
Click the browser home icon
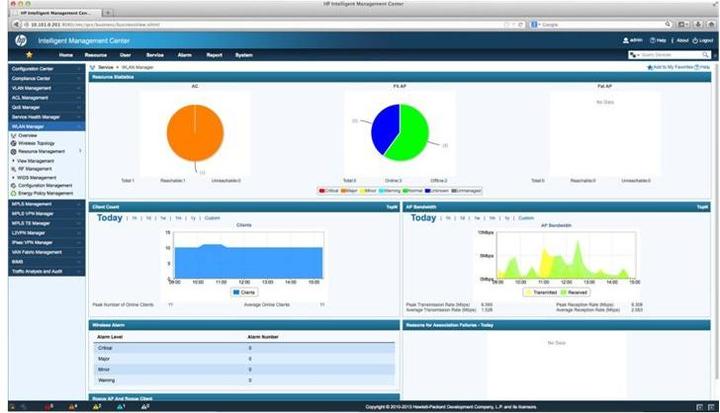click(x=711, y=24)
